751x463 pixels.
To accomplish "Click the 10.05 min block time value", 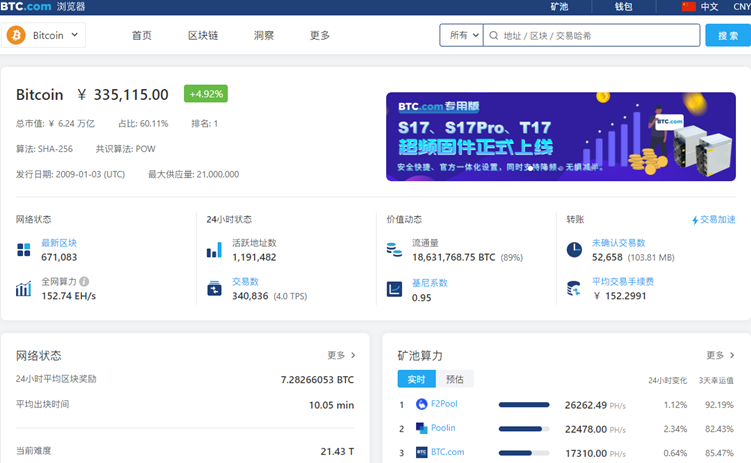I will pyautogui.click(x=331, y=405).
